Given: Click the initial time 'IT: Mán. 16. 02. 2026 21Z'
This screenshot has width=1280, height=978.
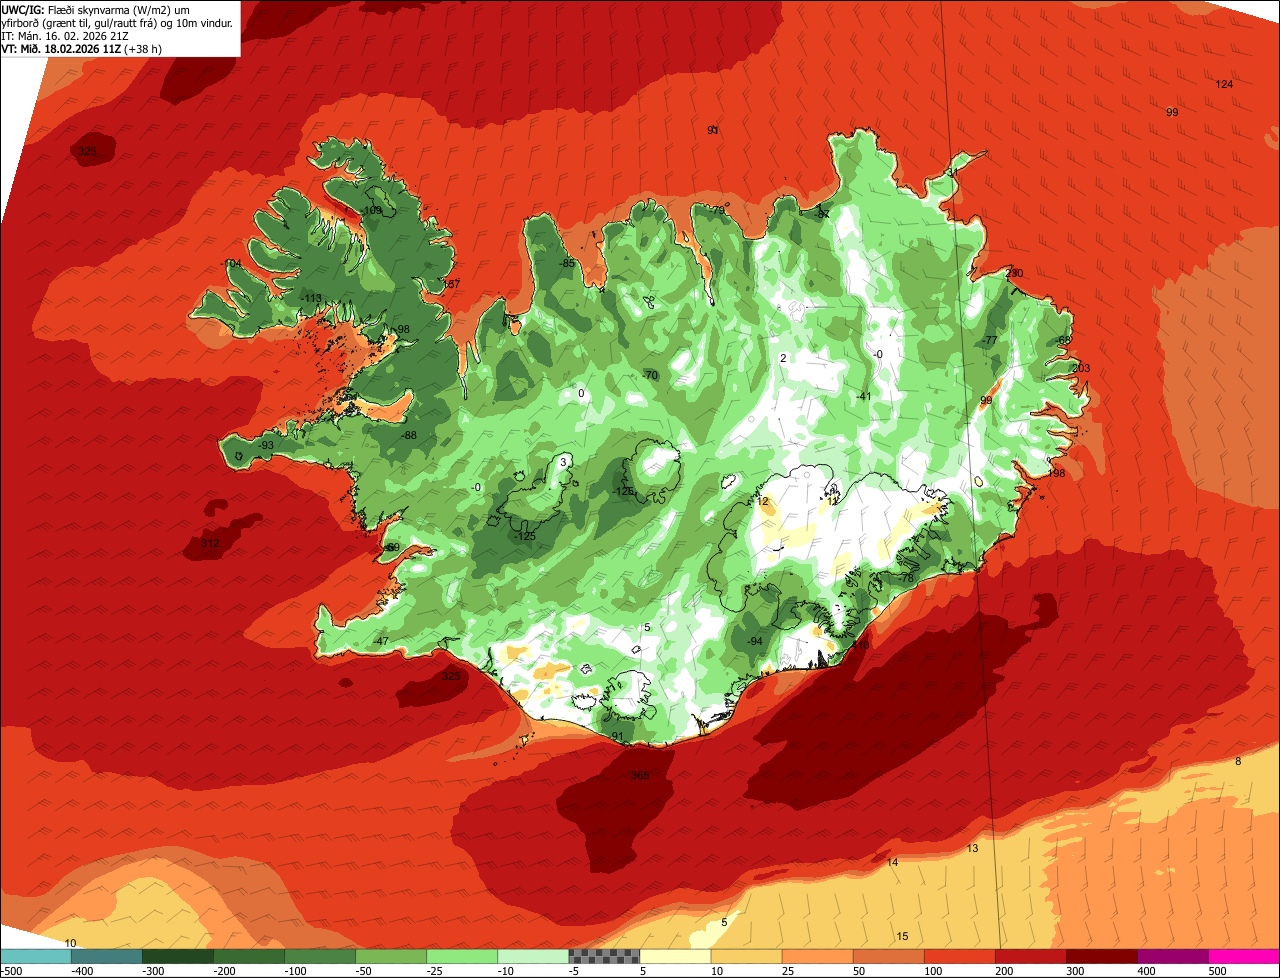Looking at the screenshot, I should click(x=66, y=35).
